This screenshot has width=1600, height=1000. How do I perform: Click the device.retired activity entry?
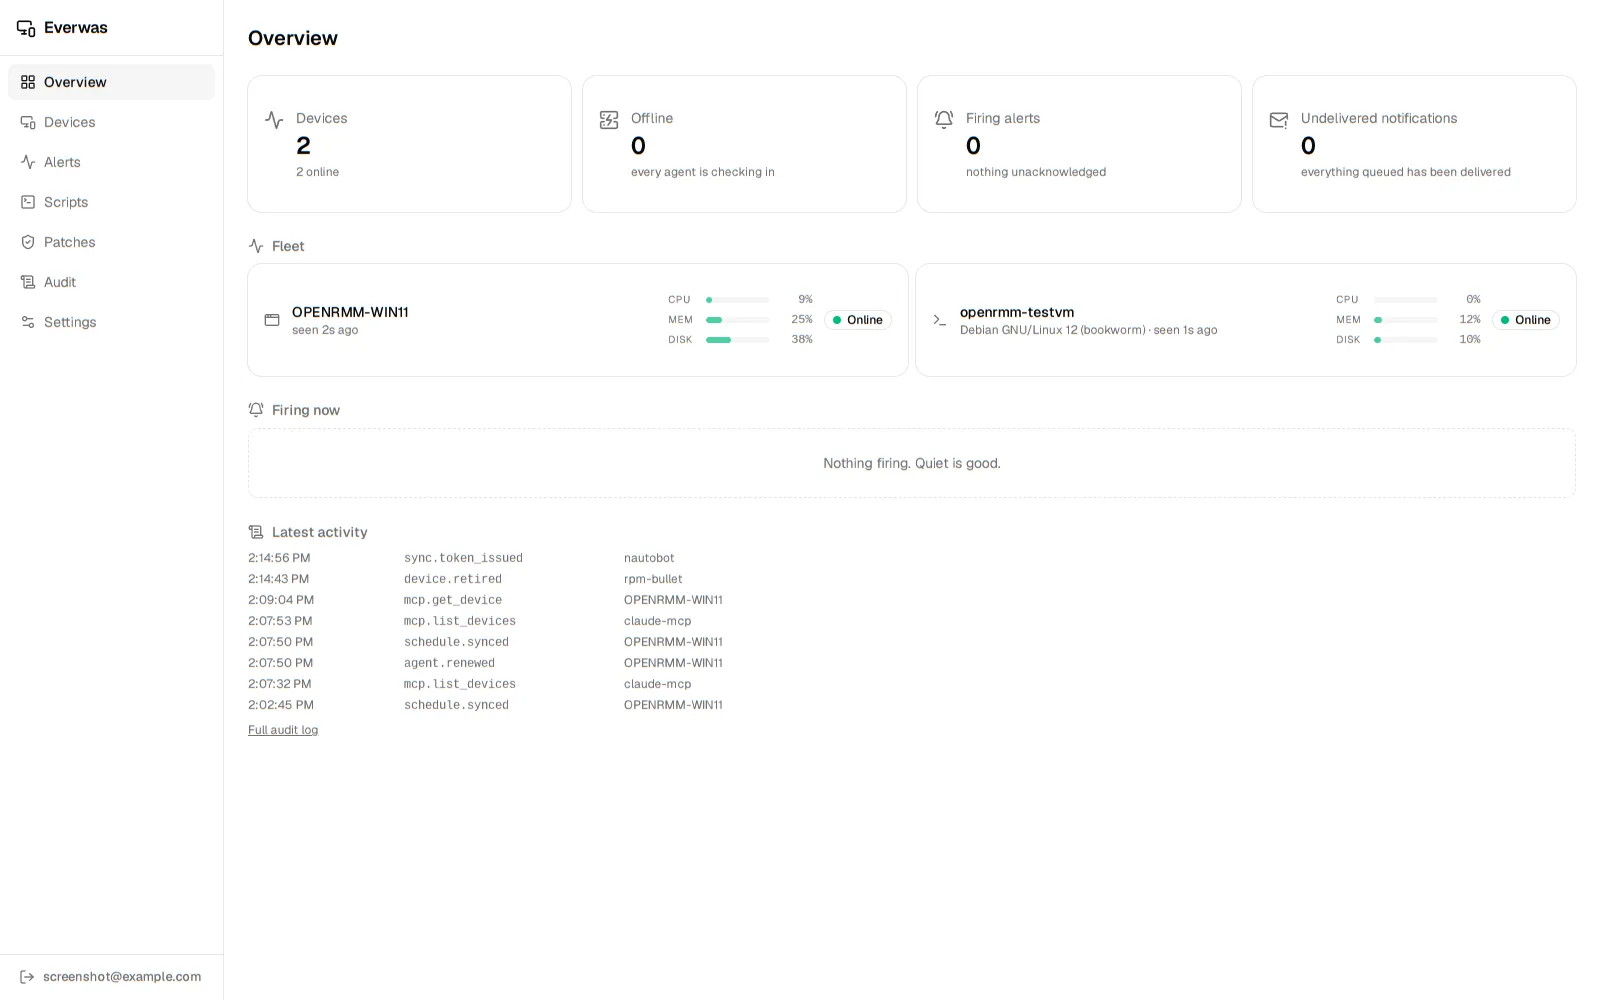(x=453, y=579)
